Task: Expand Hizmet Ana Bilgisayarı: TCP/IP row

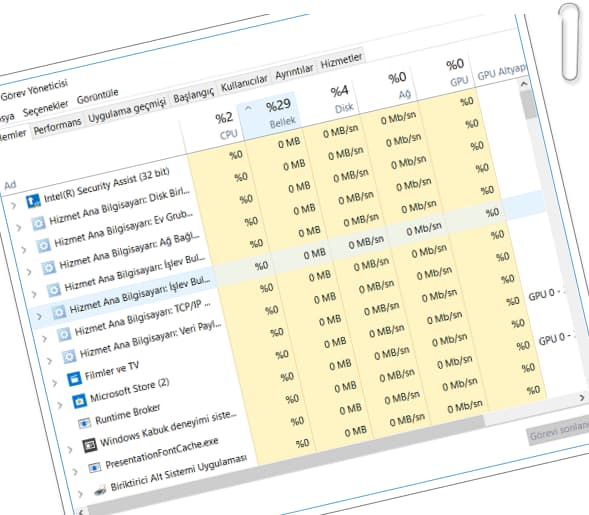Action: tap(44, 338)
